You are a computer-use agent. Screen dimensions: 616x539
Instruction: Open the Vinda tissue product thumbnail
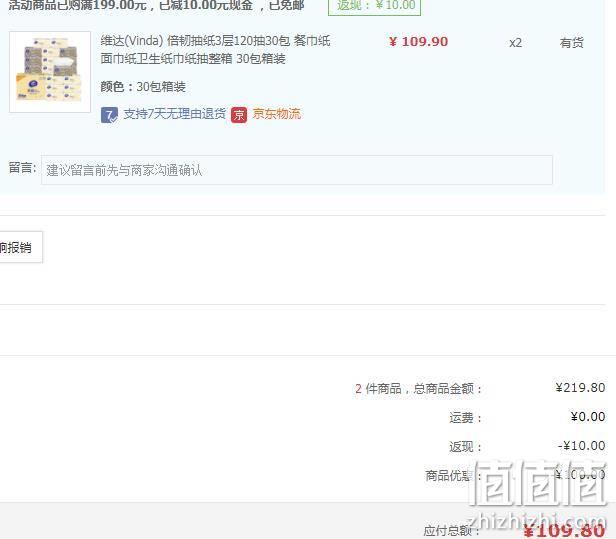[50, 72]
